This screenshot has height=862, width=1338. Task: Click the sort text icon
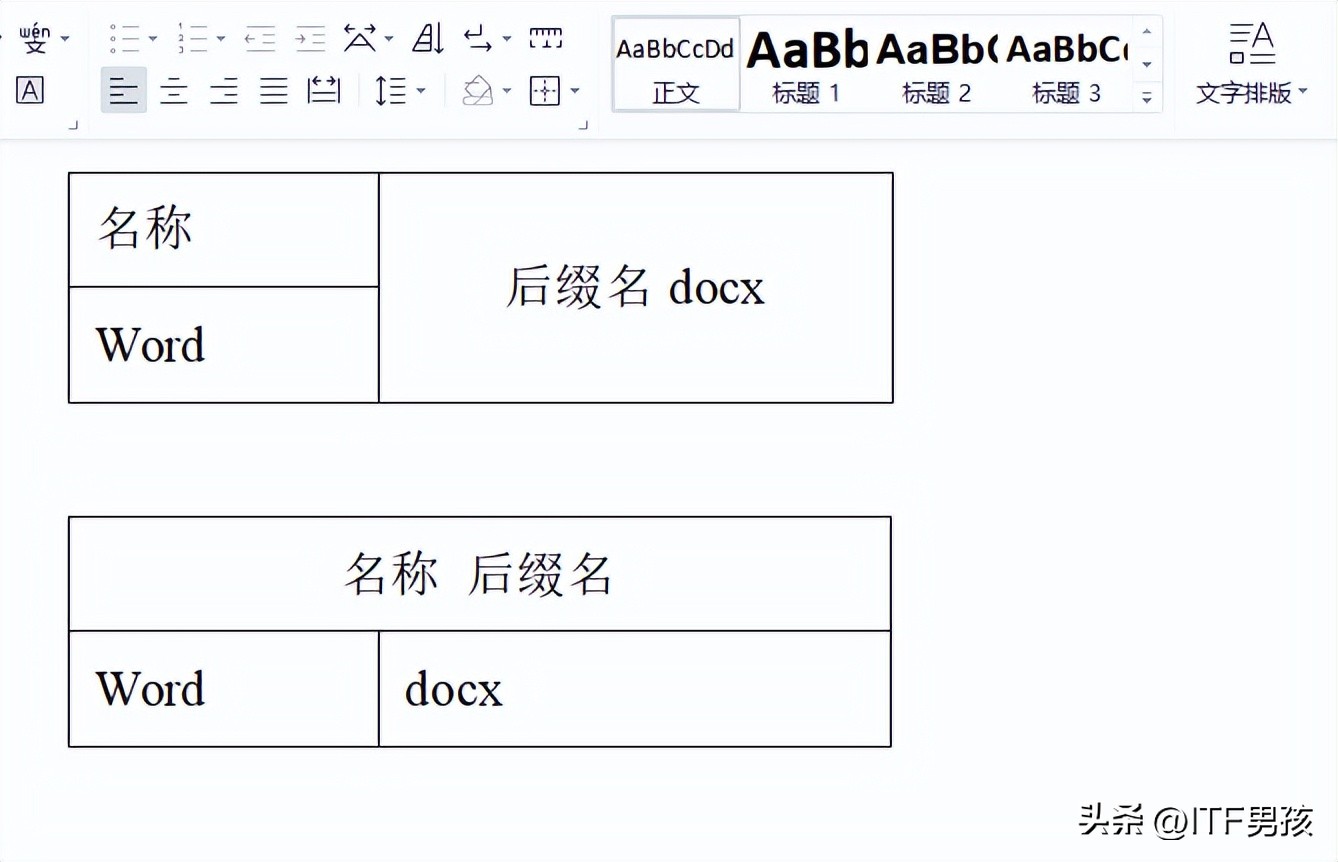[x=427, y=38]
